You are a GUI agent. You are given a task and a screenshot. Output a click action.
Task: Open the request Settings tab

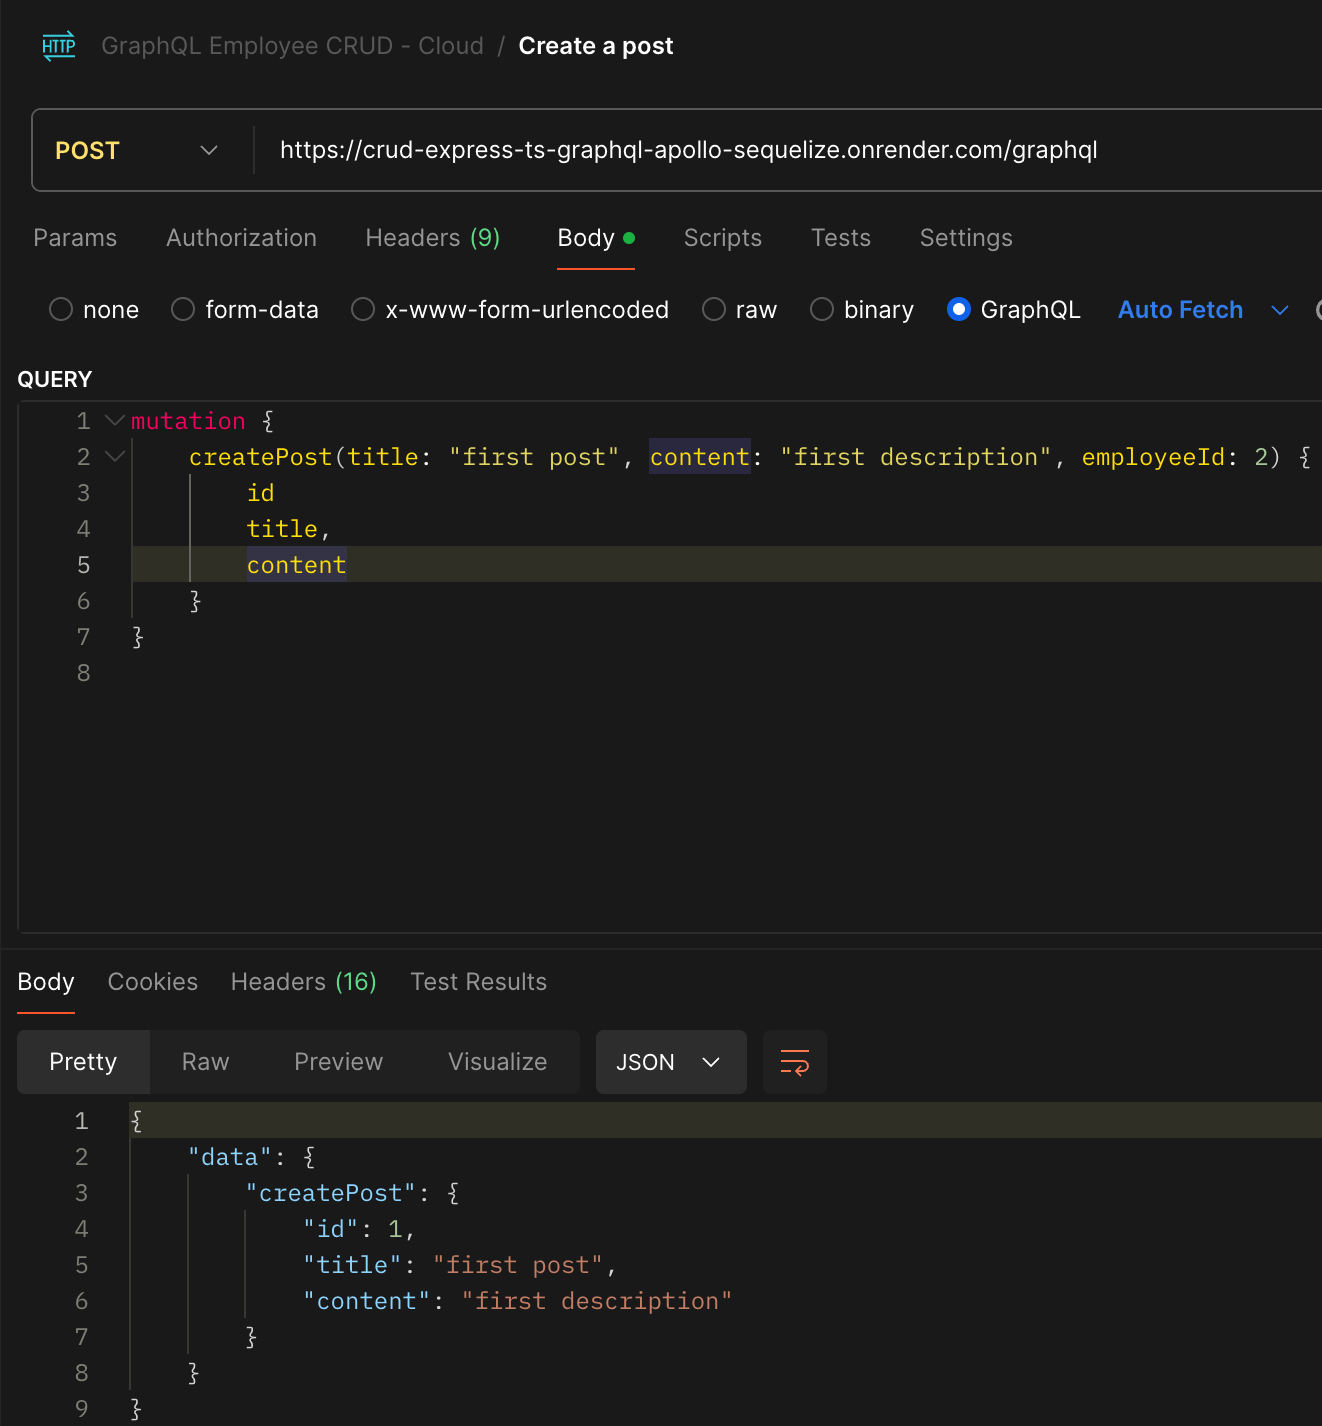pos(966,238)
